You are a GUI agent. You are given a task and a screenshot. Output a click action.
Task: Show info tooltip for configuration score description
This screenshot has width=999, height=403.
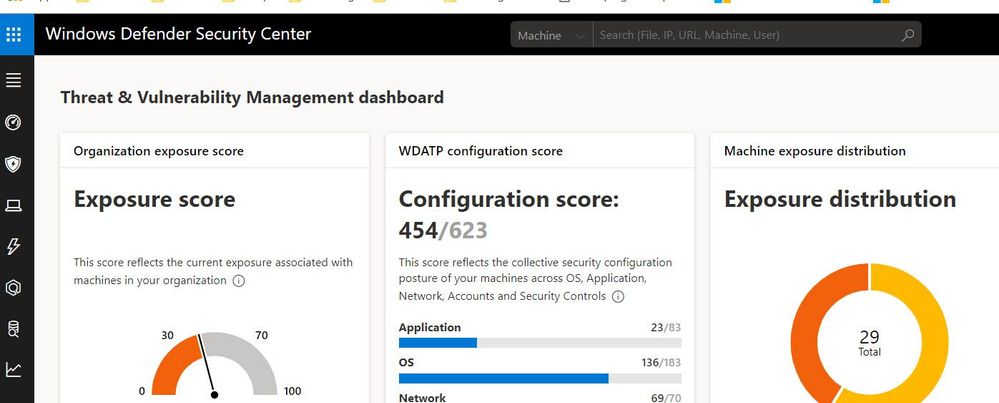pos(617,297)
